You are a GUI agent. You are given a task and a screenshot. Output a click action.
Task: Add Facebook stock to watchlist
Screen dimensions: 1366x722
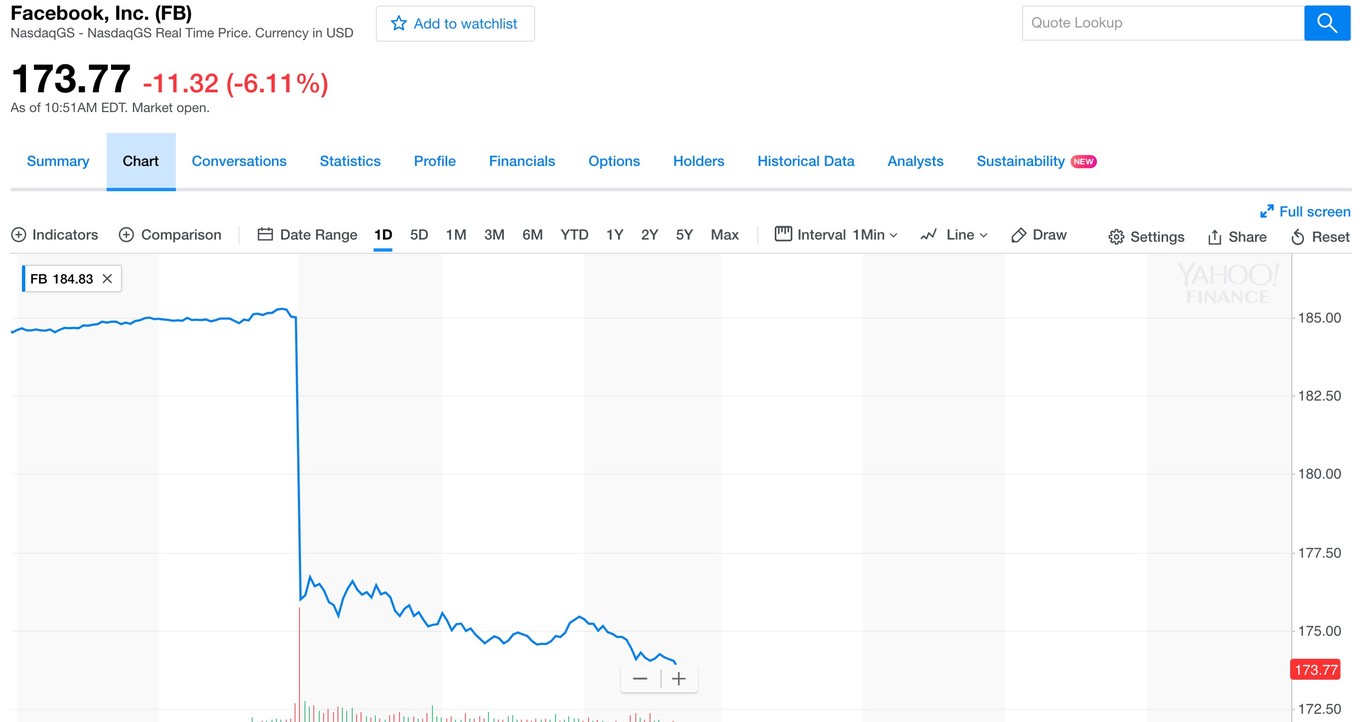pos(455,23)
